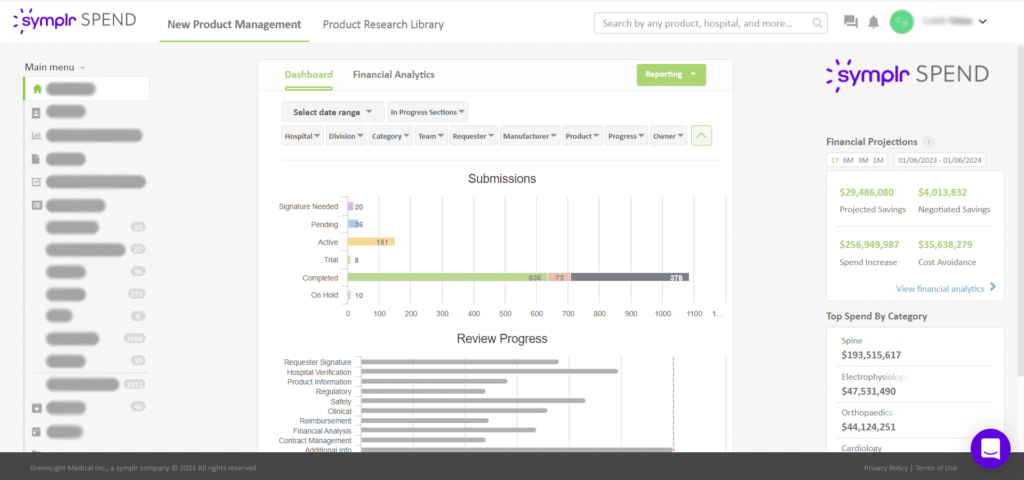Image resolution: width=1024 pixels, height=480 pixels.
Task: Open the Progress filter dropdown
Action: pos(626,136)
